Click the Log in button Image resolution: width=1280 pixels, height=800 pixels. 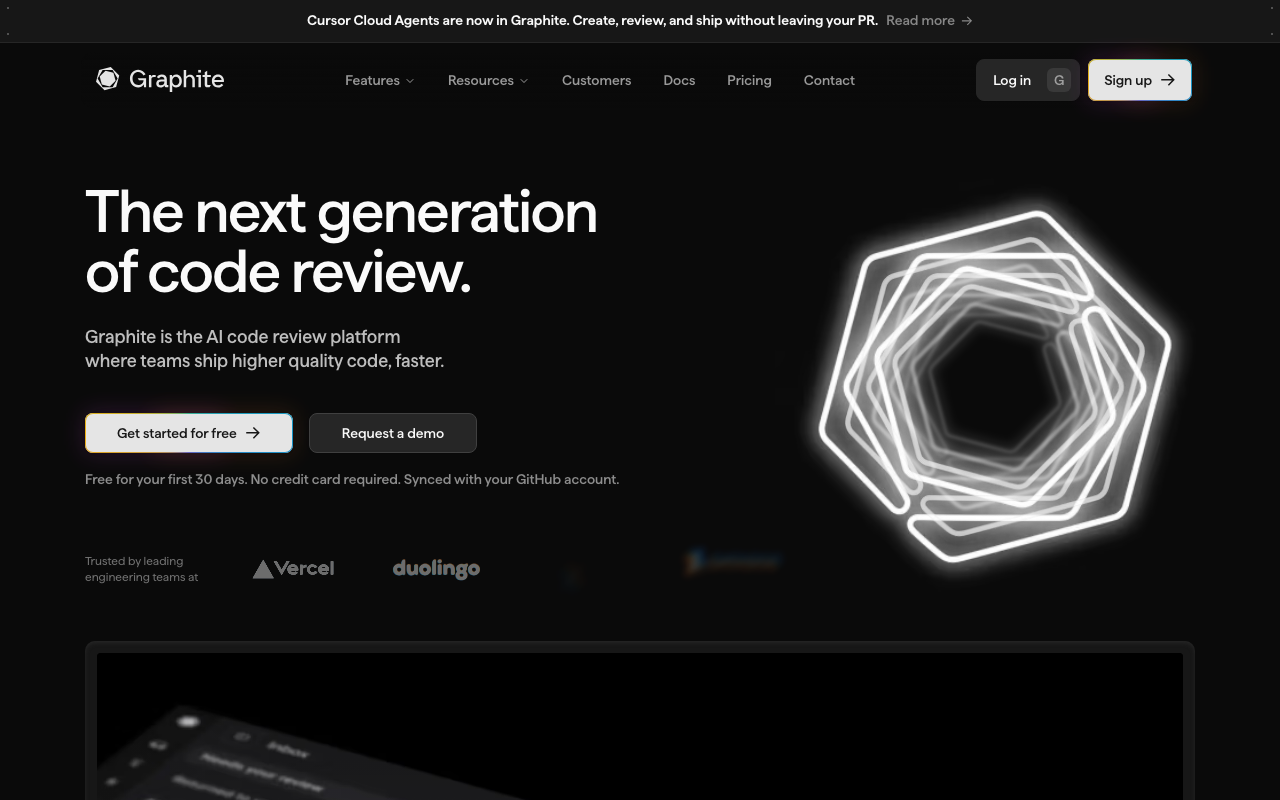click(1011, 79)
